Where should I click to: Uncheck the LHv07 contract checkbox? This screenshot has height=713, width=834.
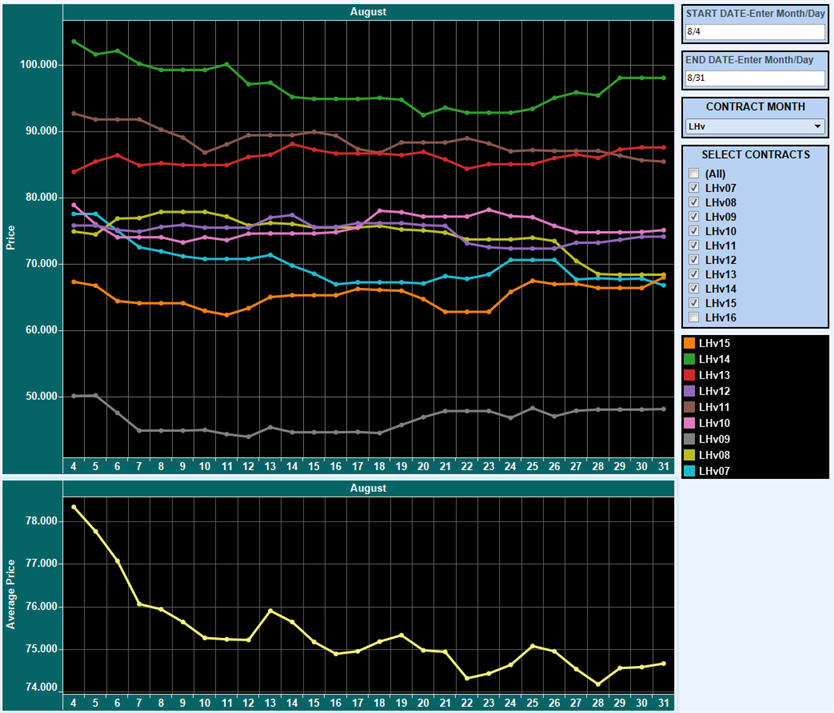point(694,188)
